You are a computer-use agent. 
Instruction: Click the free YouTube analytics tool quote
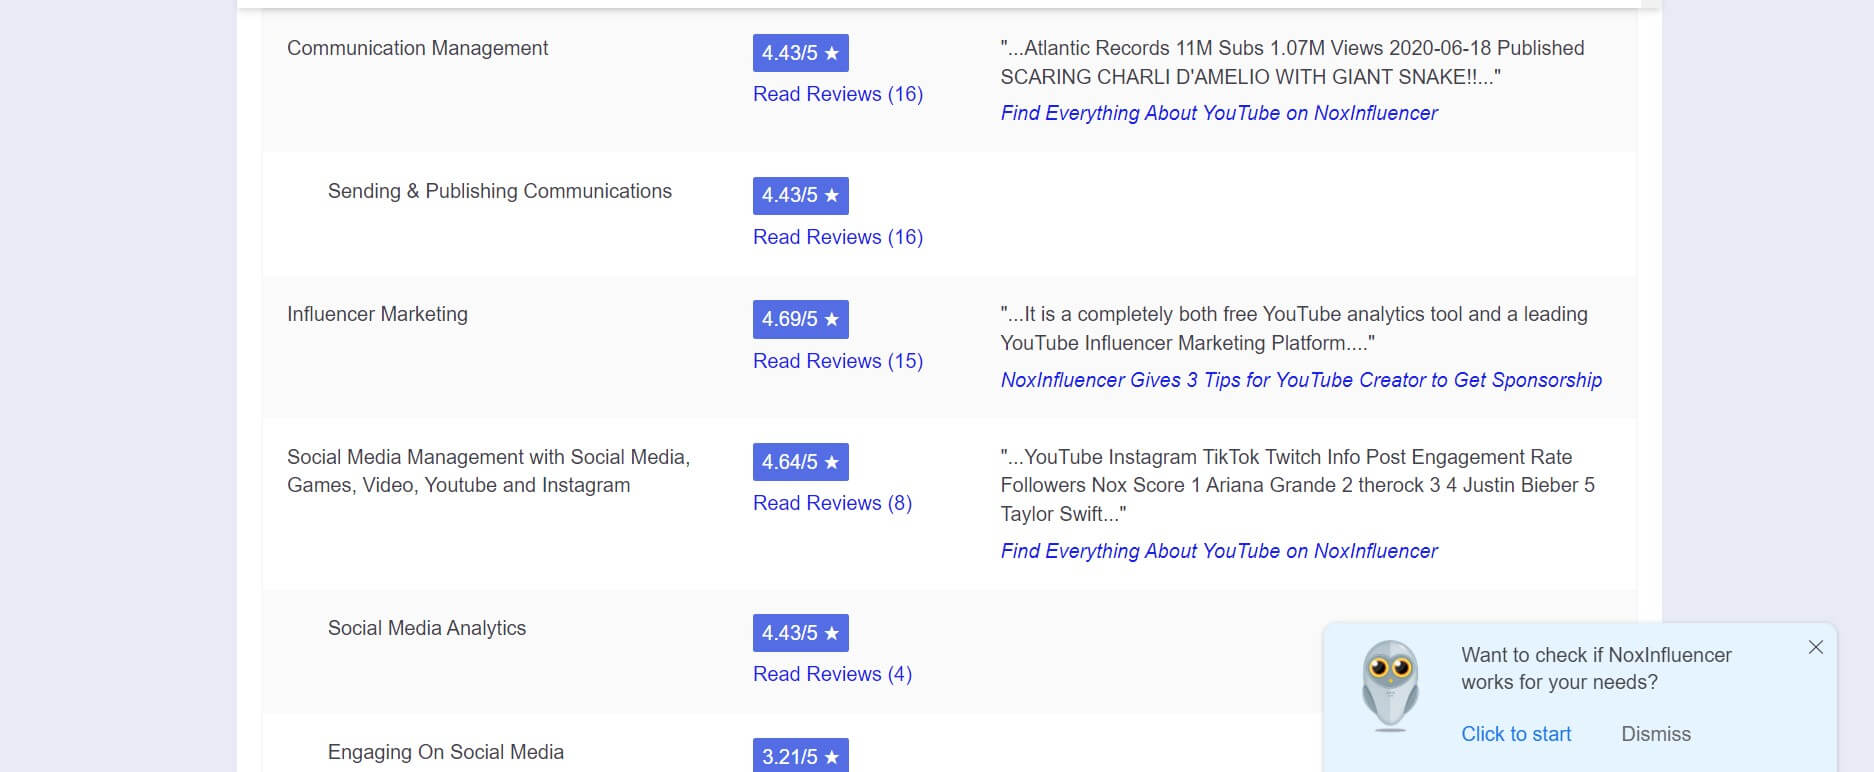pyautogui.click(x=1294, y=328)
